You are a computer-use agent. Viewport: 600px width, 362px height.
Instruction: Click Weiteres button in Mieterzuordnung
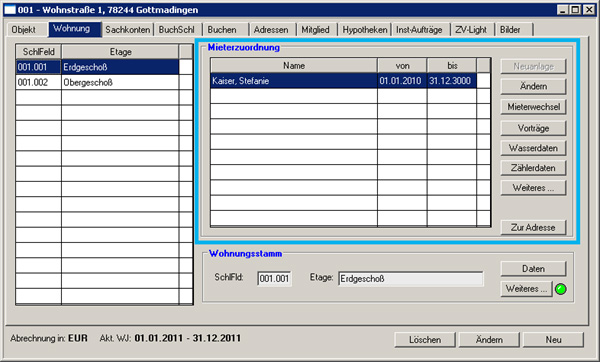(x=533, y=188)
